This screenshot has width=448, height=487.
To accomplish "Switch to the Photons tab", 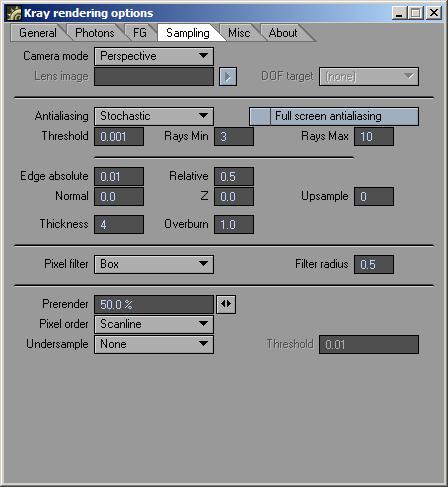I will pos(95,33).
